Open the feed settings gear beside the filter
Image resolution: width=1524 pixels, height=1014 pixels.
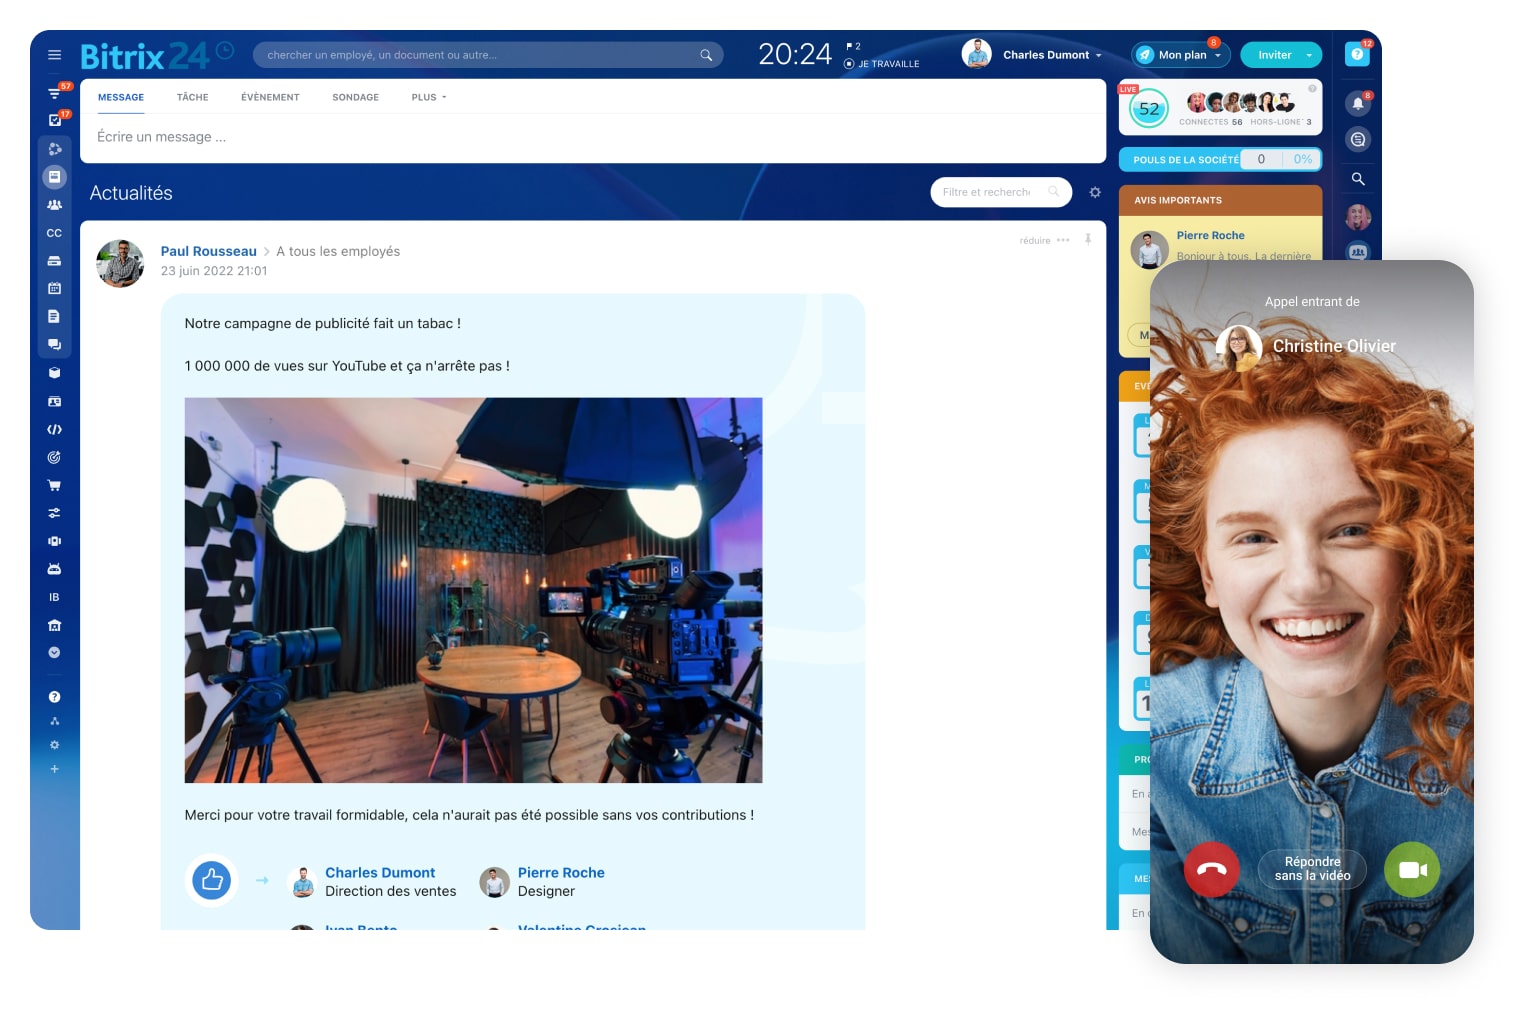click(1095, 192)
